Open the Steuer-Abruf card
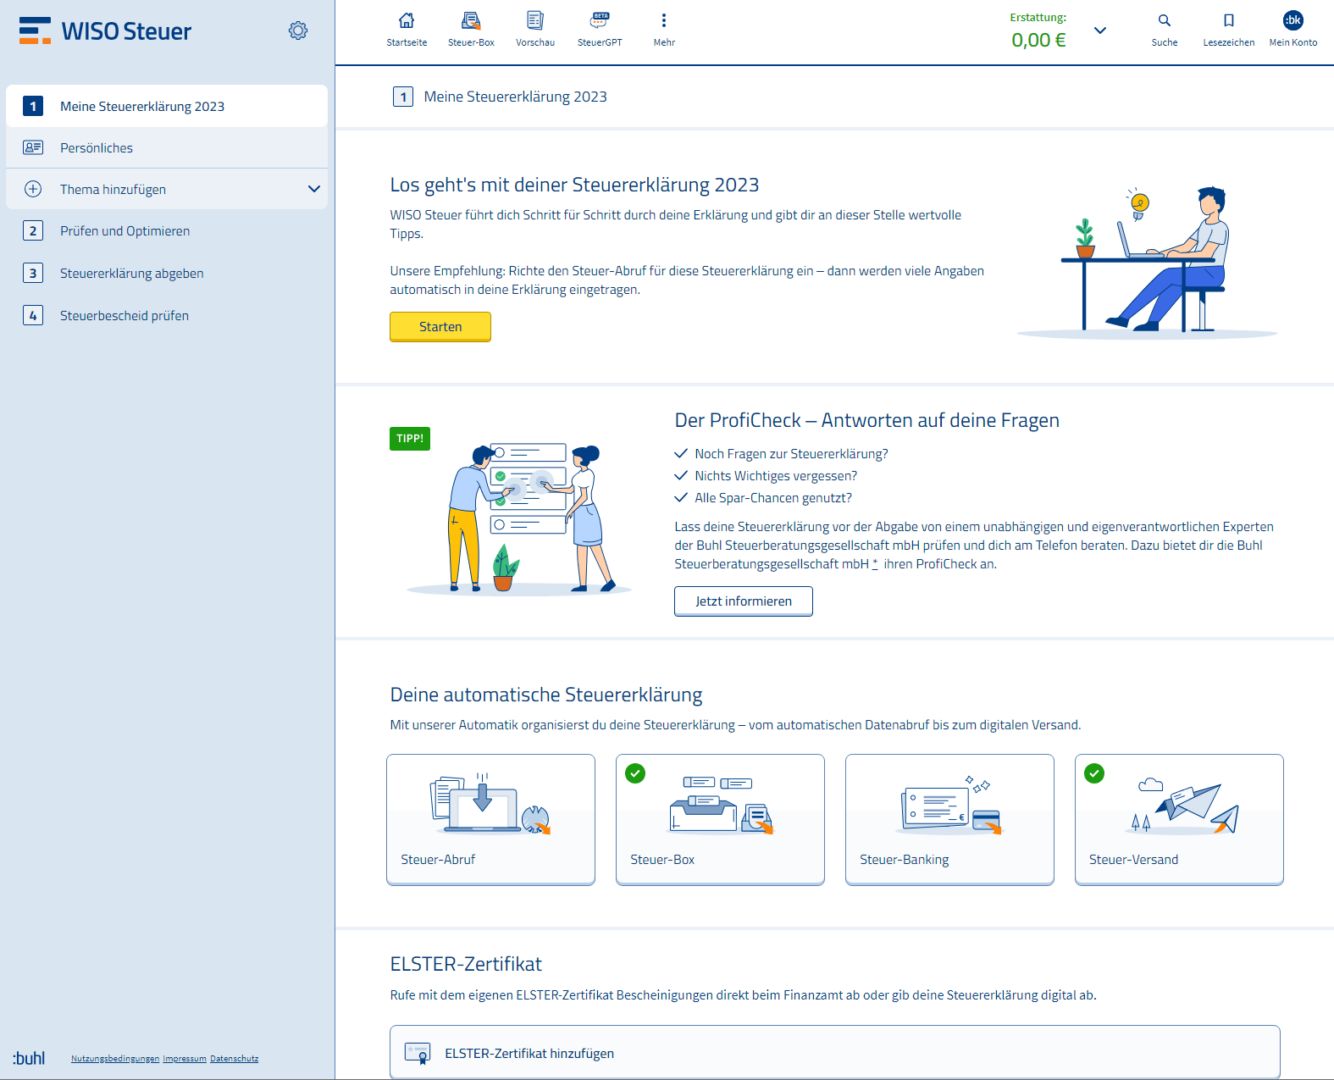 point(491,820)
